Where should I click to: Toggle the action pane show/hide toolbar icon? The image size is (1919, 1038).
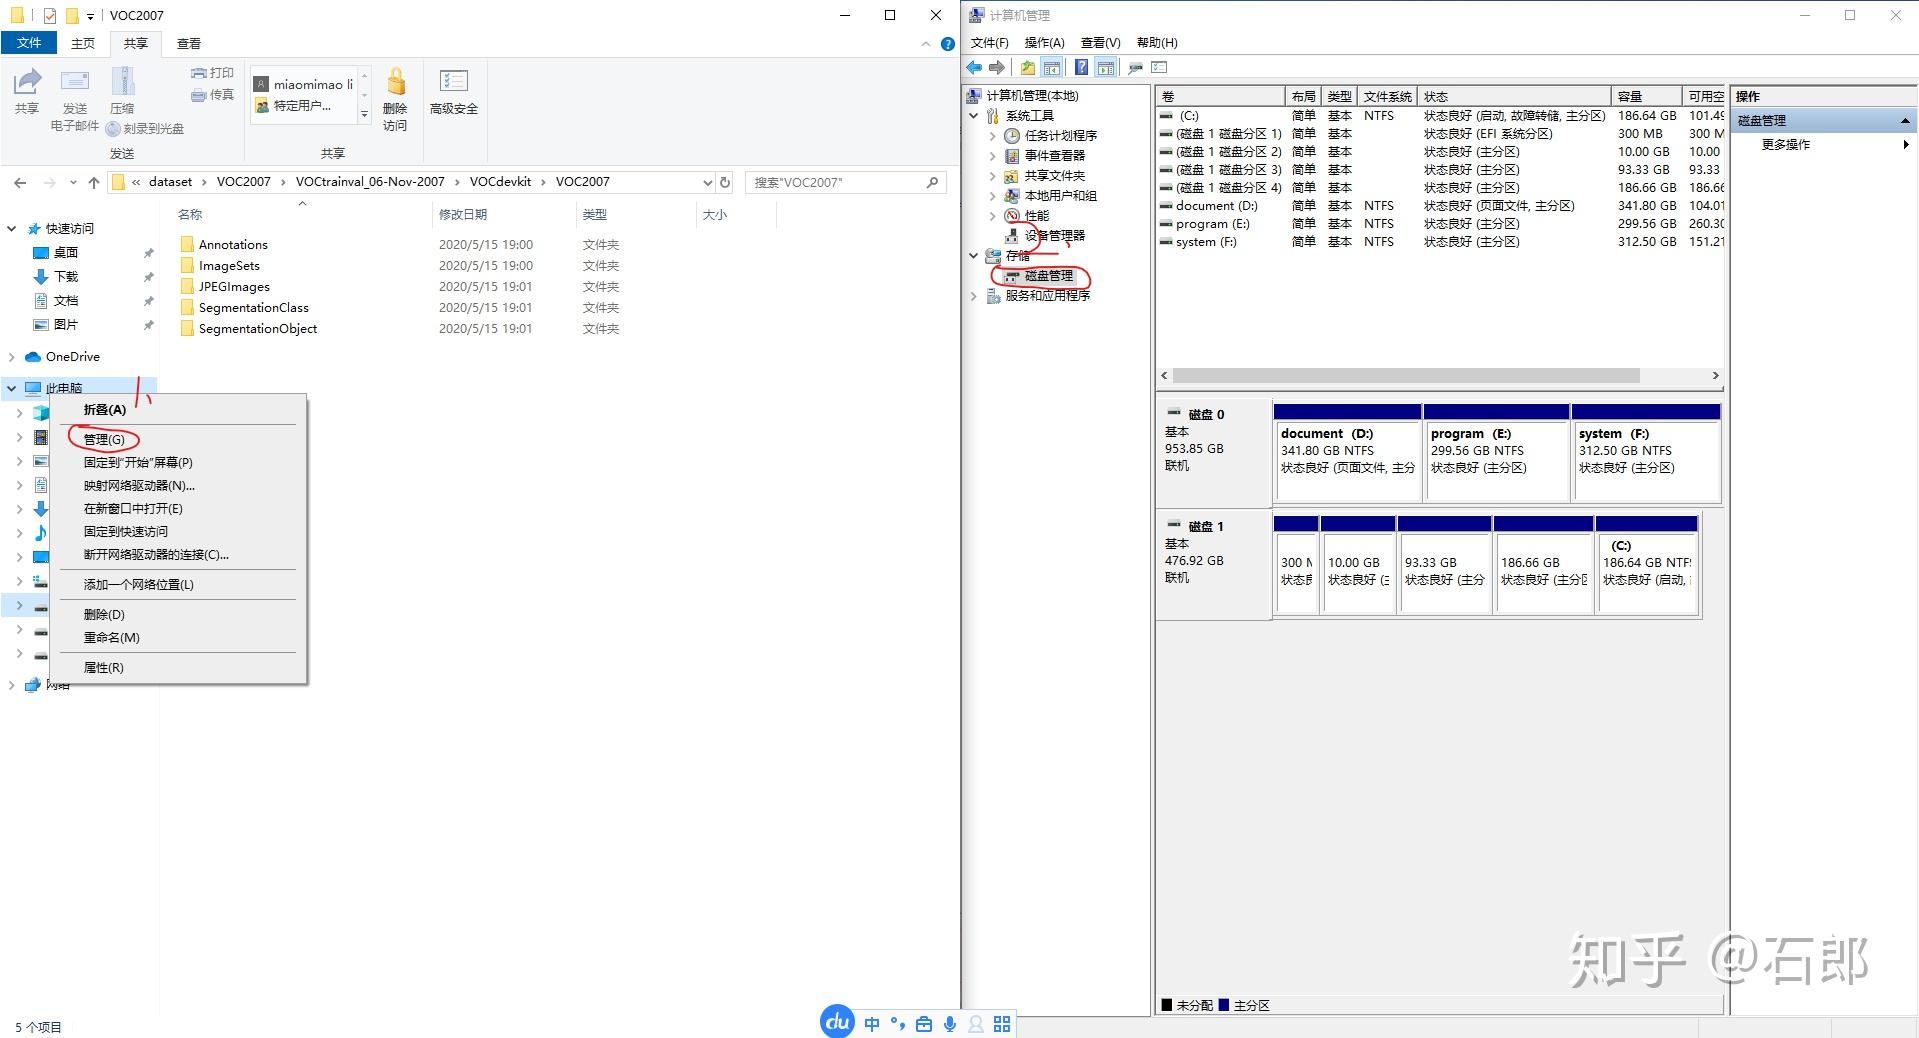(x=1105, y=68)
